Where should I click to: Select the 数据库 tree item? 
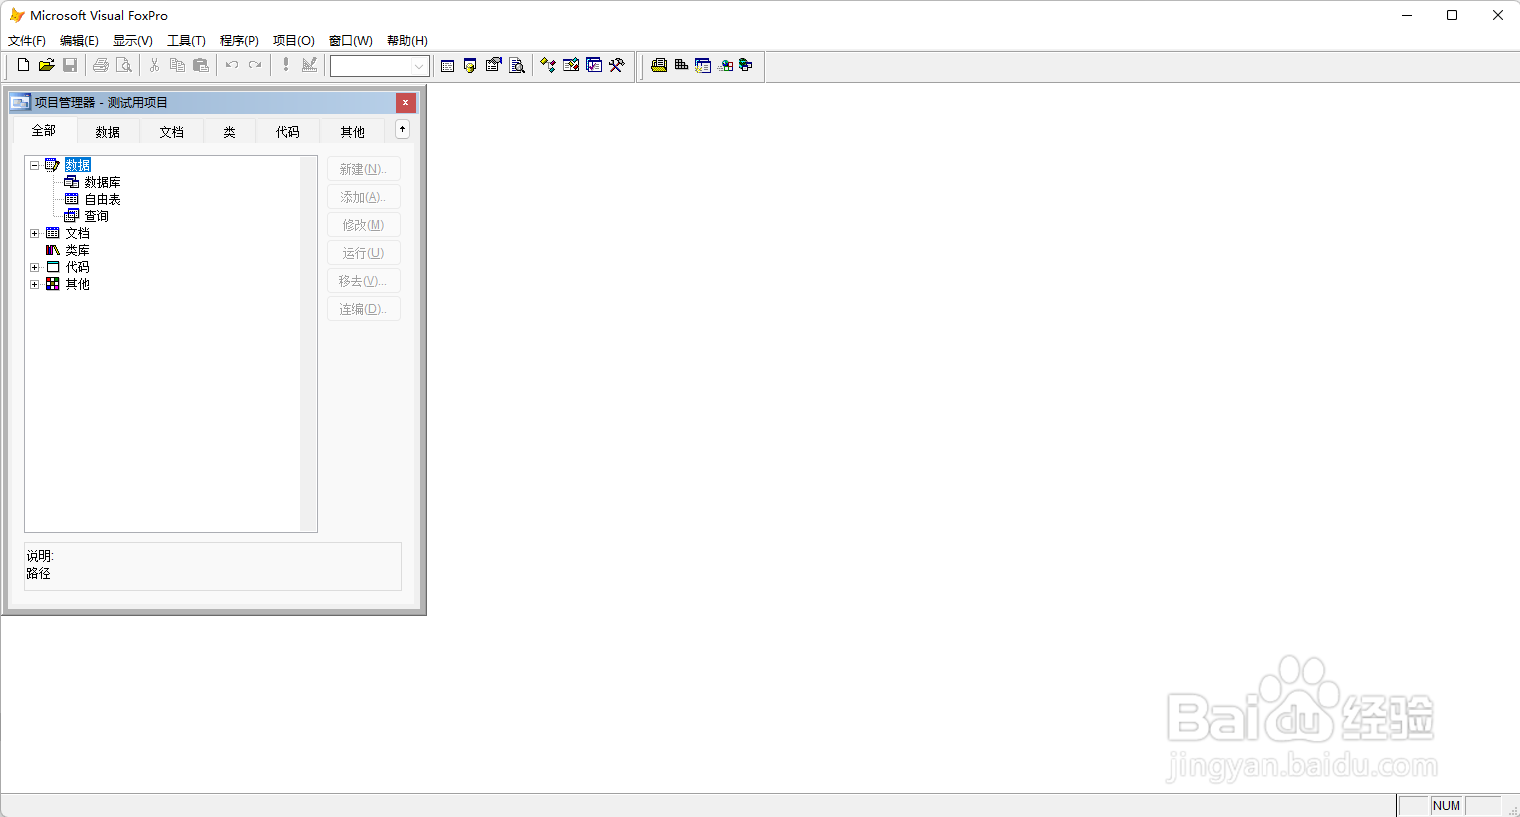102,182
